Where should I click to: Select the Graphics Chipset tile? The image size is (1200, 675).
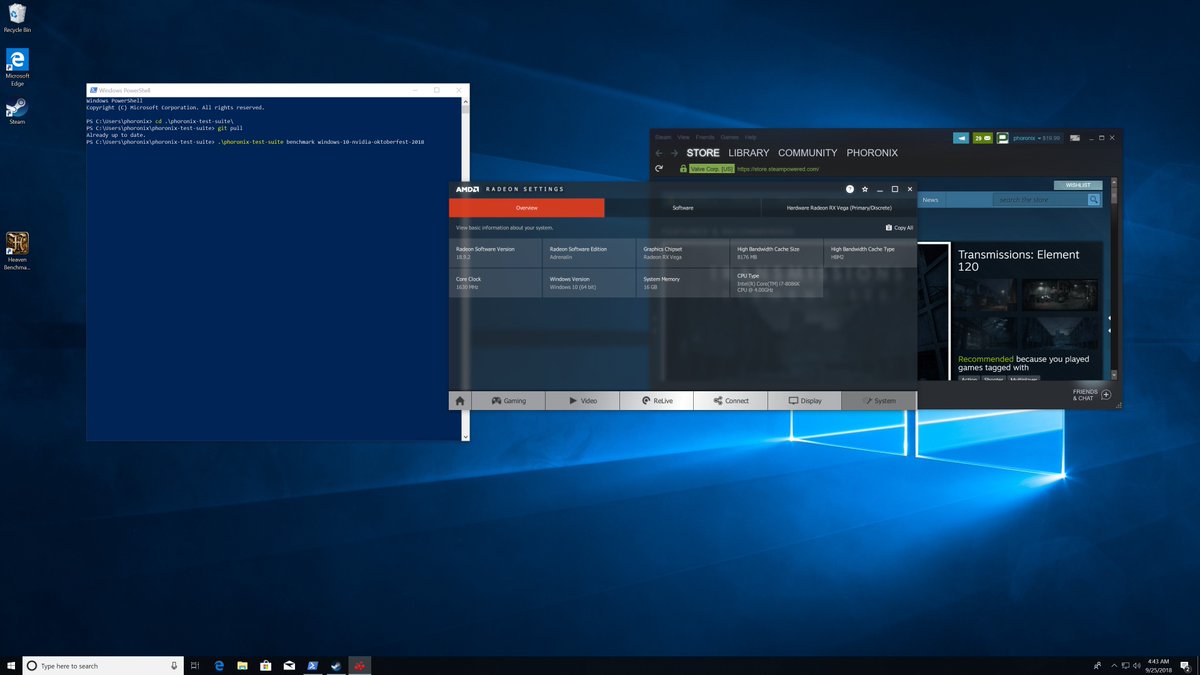tap(682, 253)
